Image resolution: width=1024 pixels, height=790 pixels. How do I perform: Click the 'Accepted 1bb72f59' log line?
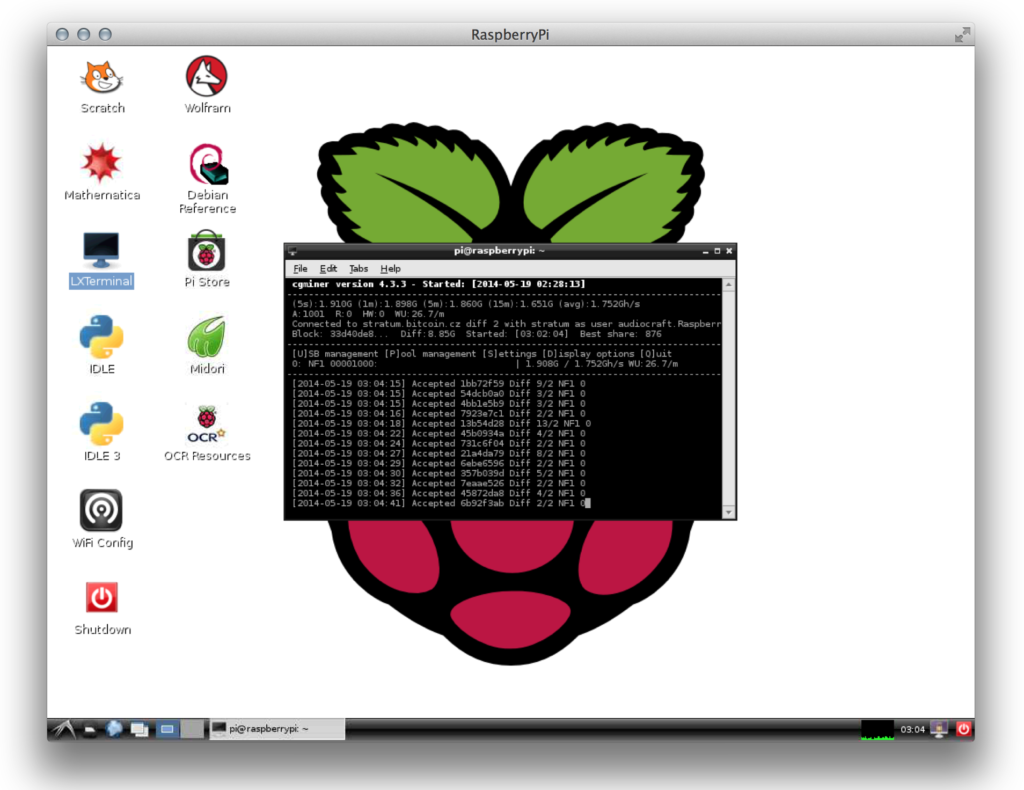tap(438, 384)
